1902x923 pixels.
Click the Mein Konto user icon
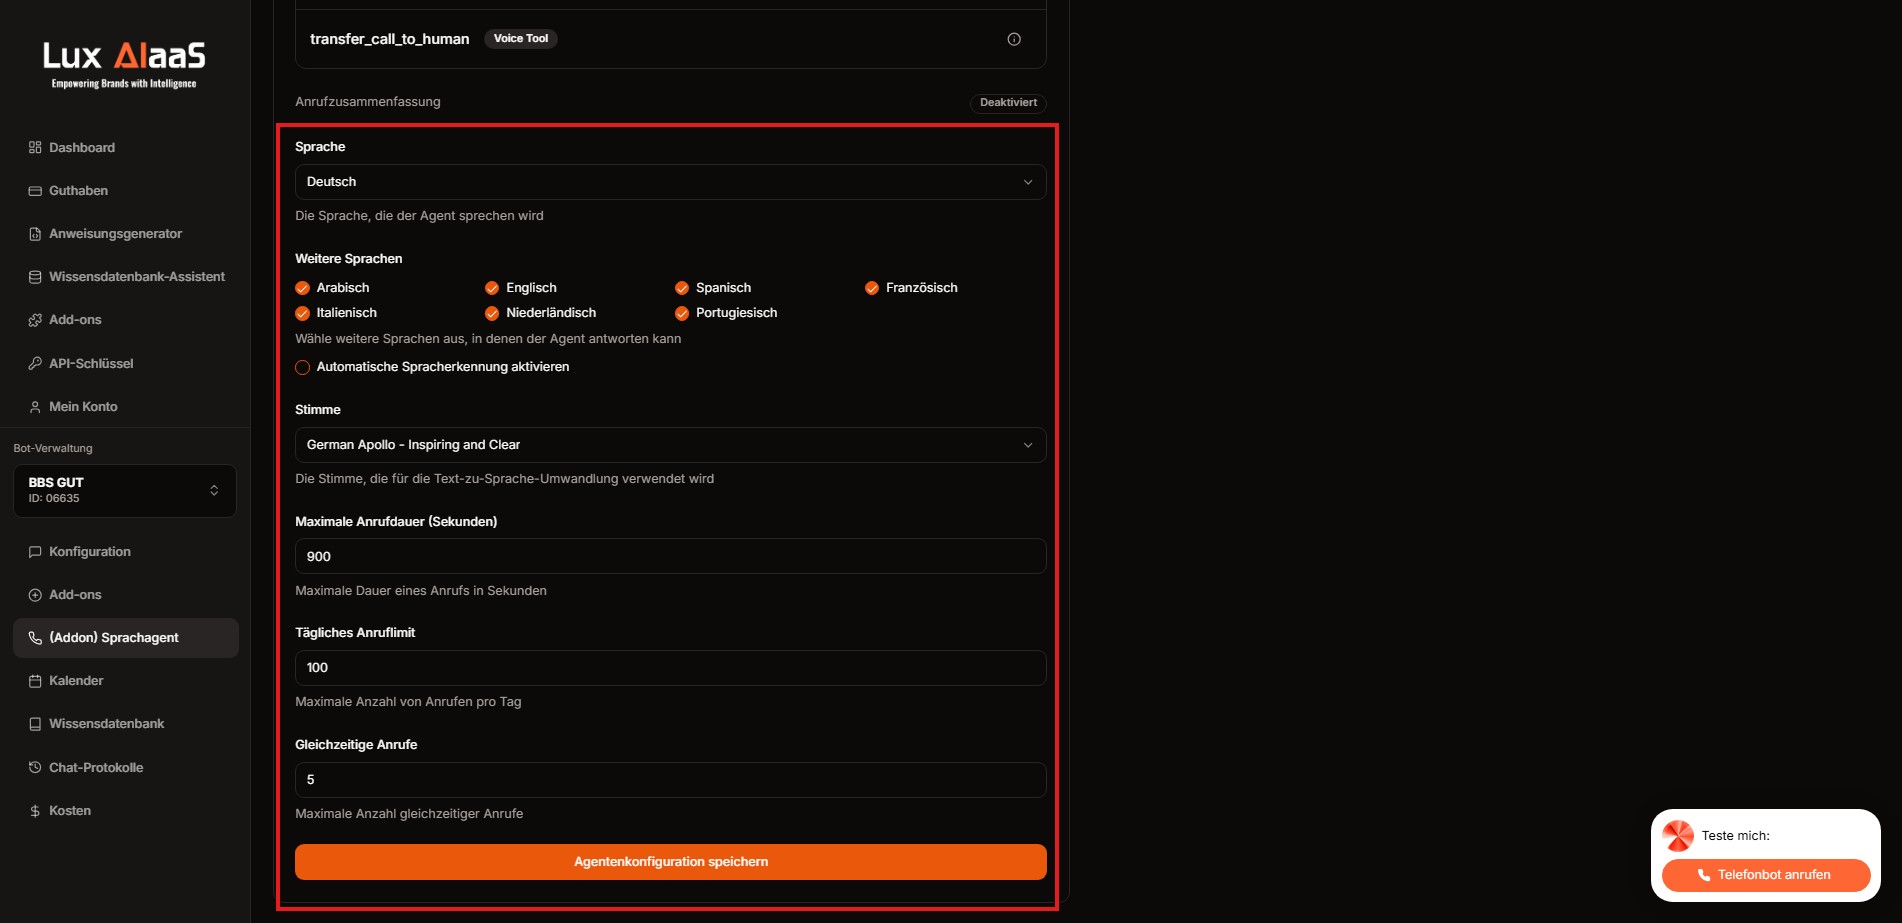pos(35,407)
